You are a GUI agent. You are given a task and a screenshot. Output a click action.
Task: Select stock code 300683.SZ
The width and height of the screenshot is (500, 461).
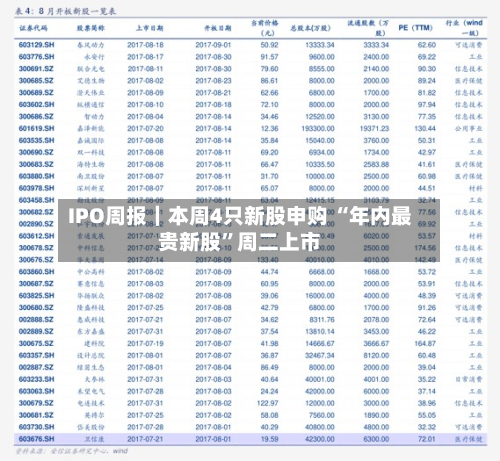coord(36,164)
